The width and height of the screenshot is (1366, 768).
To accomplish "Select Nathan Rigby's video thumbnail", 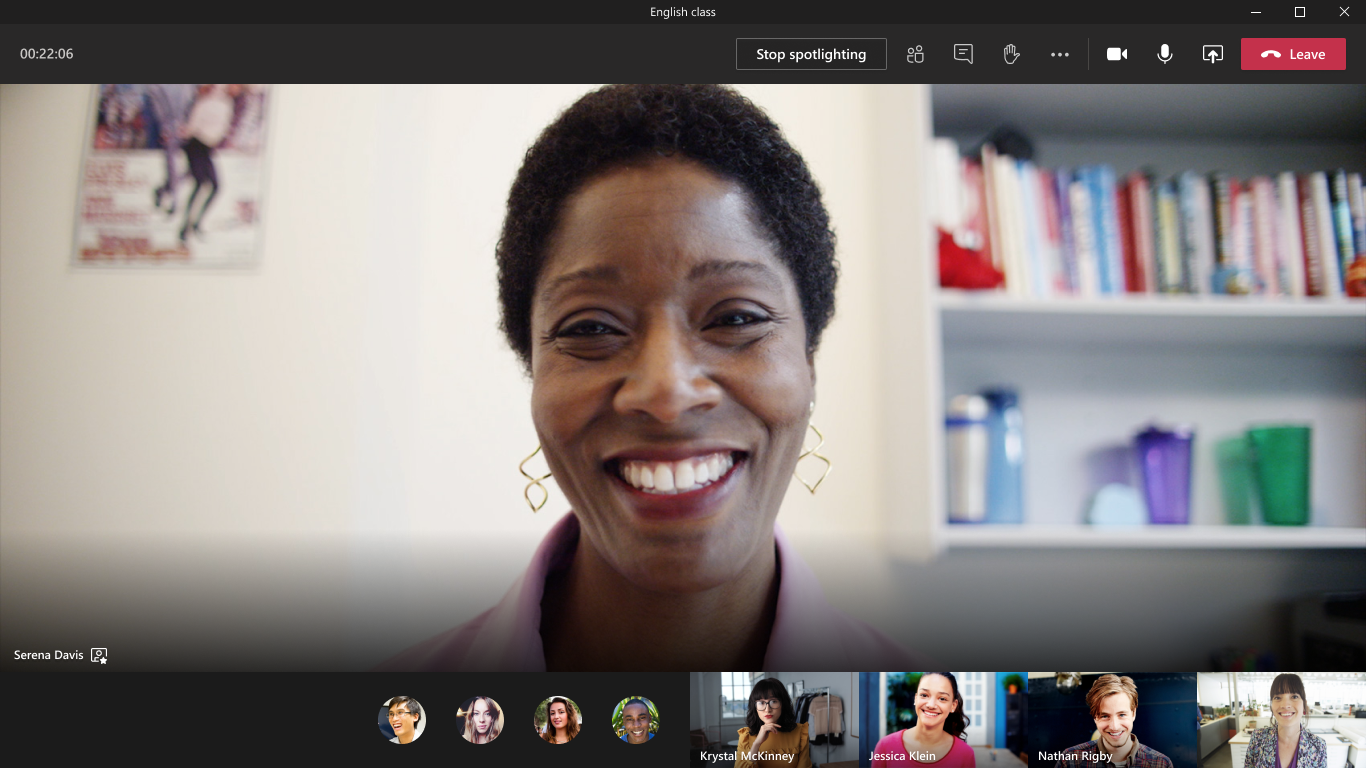I will point(1111,719).
